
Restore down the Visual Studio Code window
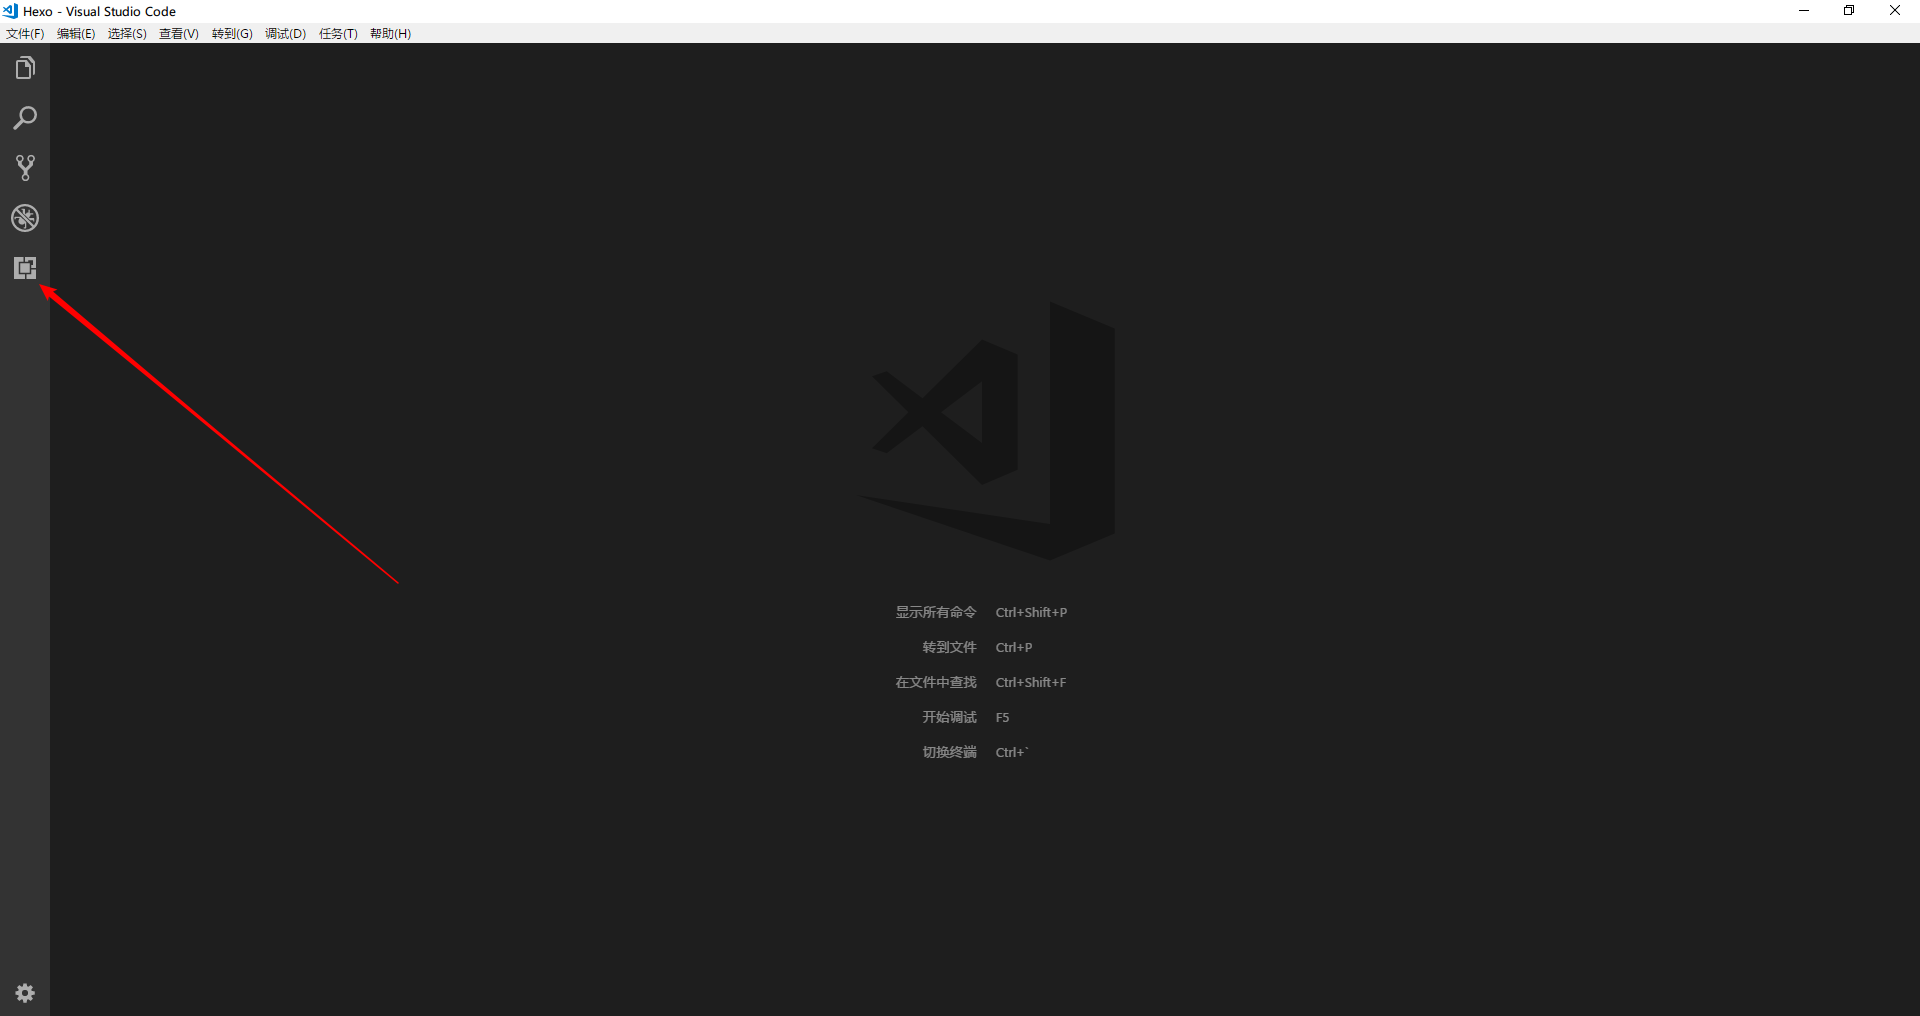click(x=1849, y=11)
